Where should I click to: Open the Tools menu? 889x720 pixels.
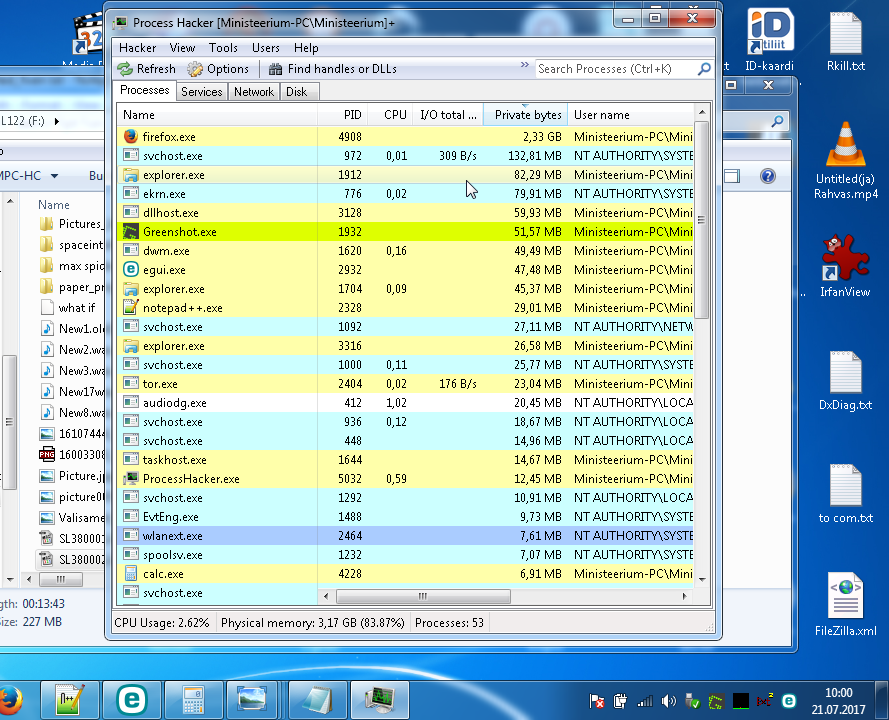point(223,48)
